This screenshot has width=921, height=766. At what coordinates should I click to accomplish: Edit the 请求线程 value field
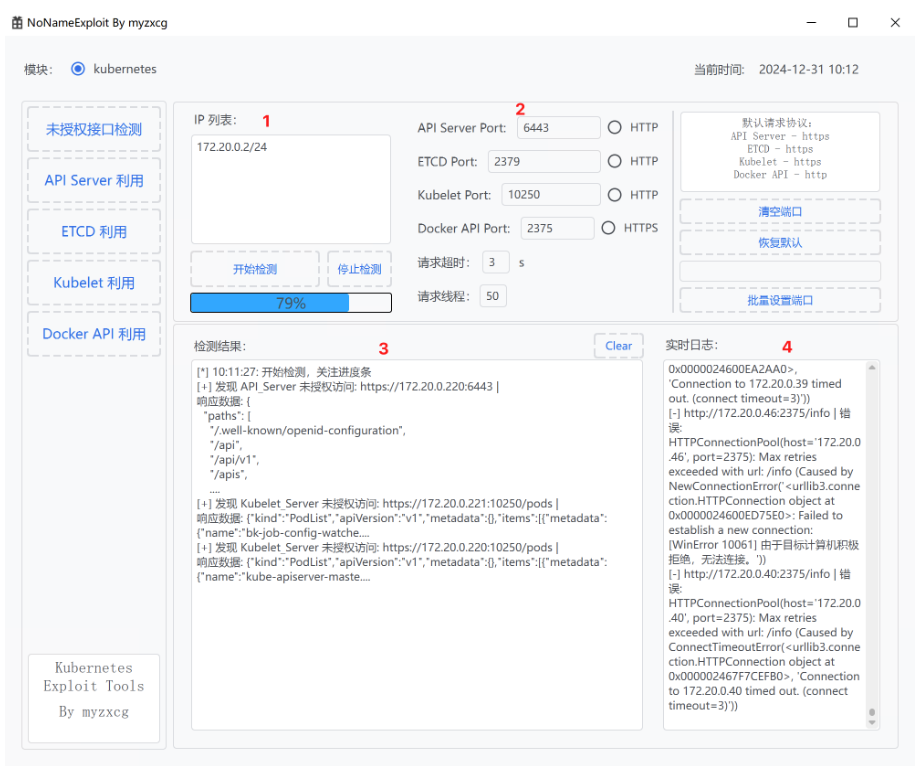tap(493, 296)
